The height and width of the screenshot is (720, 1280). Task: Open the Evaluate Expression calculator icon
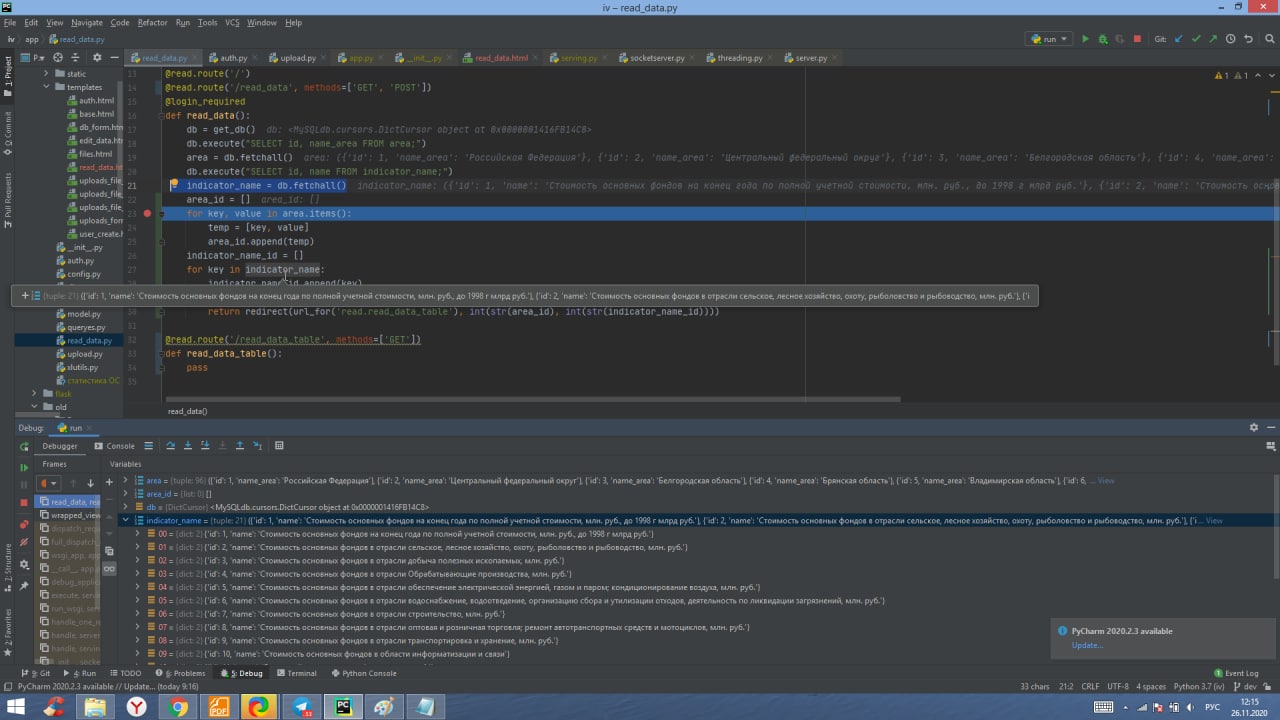(x=279, y=445)
